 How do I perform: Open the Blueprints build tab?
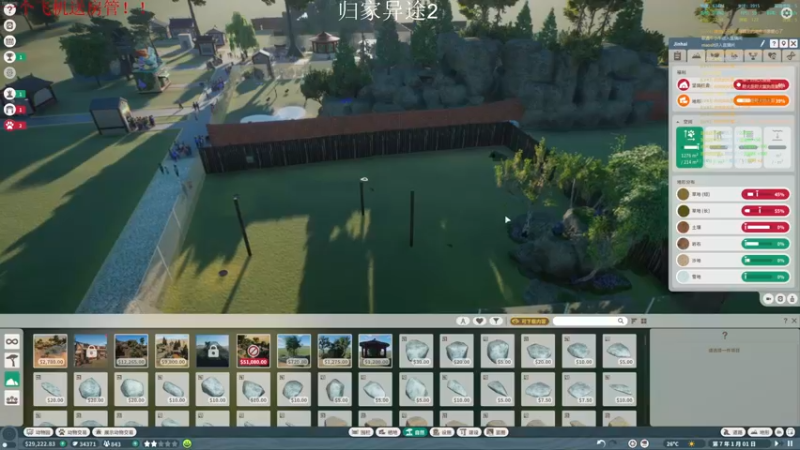click(496, 432)
